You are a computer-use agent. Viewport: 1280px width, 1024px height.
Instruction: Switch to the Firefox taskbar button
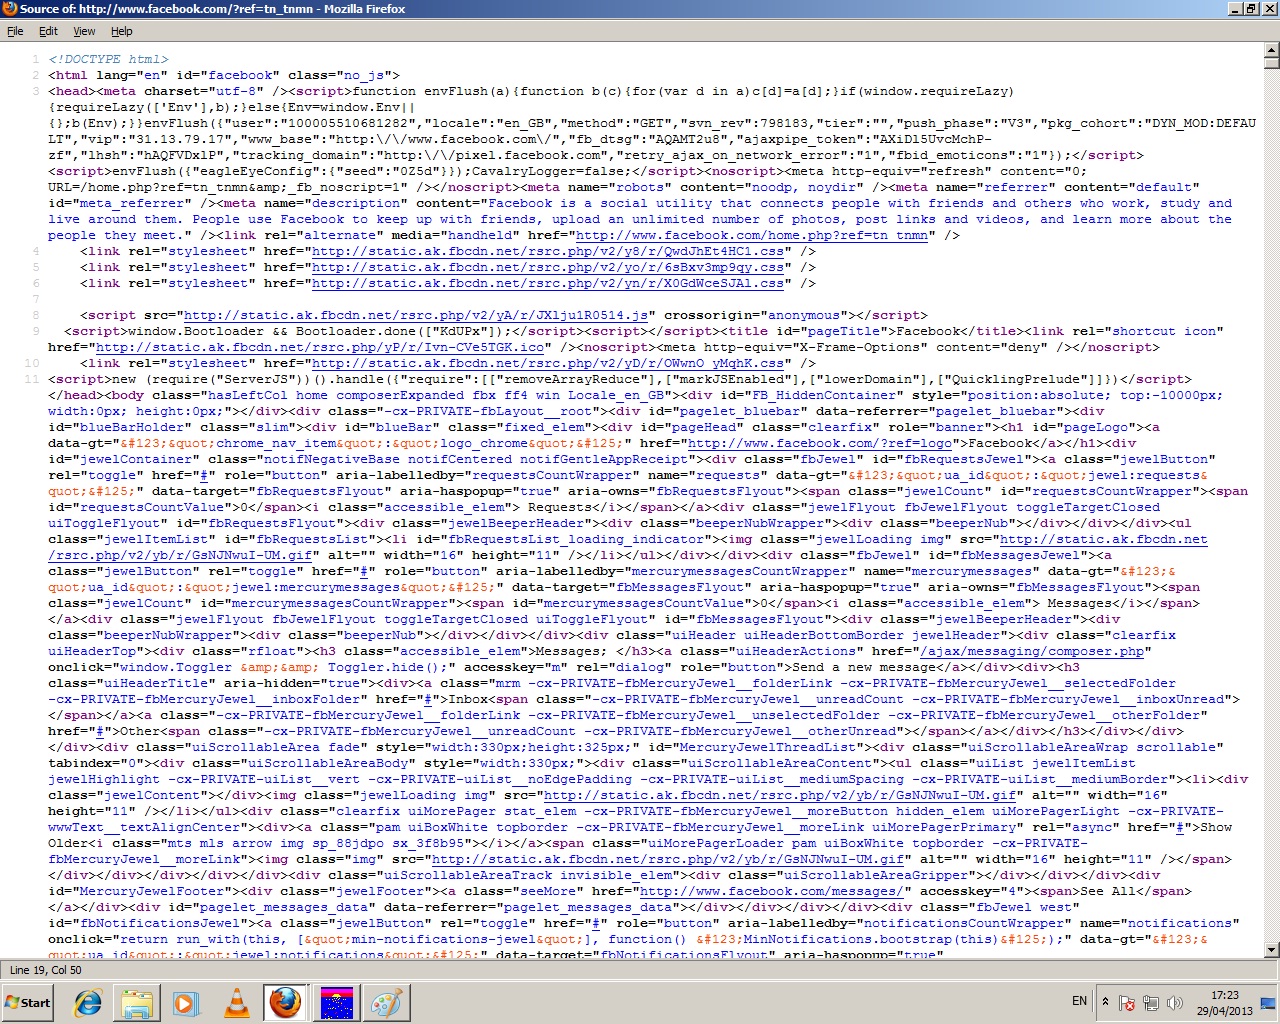tap(286, 1002)
